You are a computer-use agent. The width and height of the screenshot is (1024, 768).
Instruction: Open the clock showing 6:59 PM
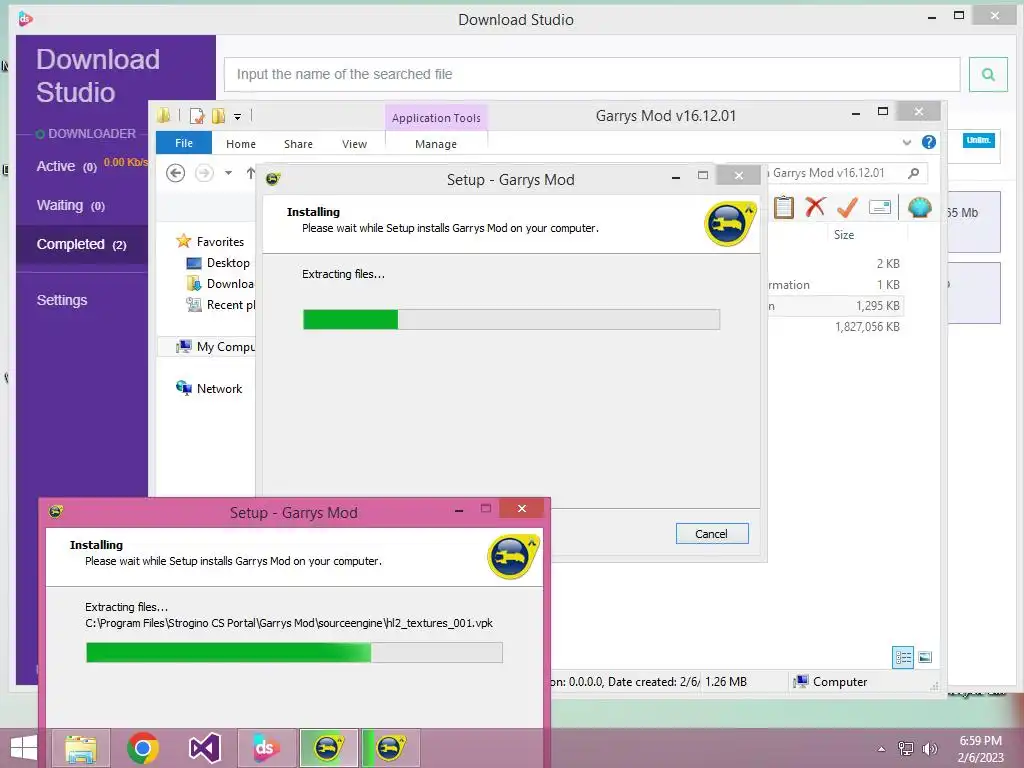pos(980,741)
